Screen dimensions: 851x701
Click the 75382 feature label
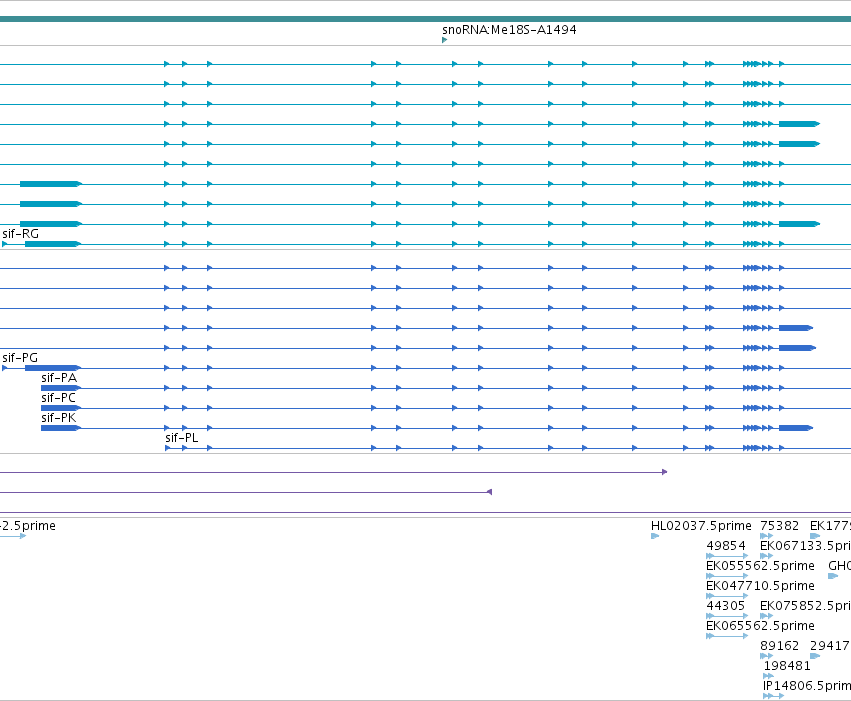click(779, 526)
